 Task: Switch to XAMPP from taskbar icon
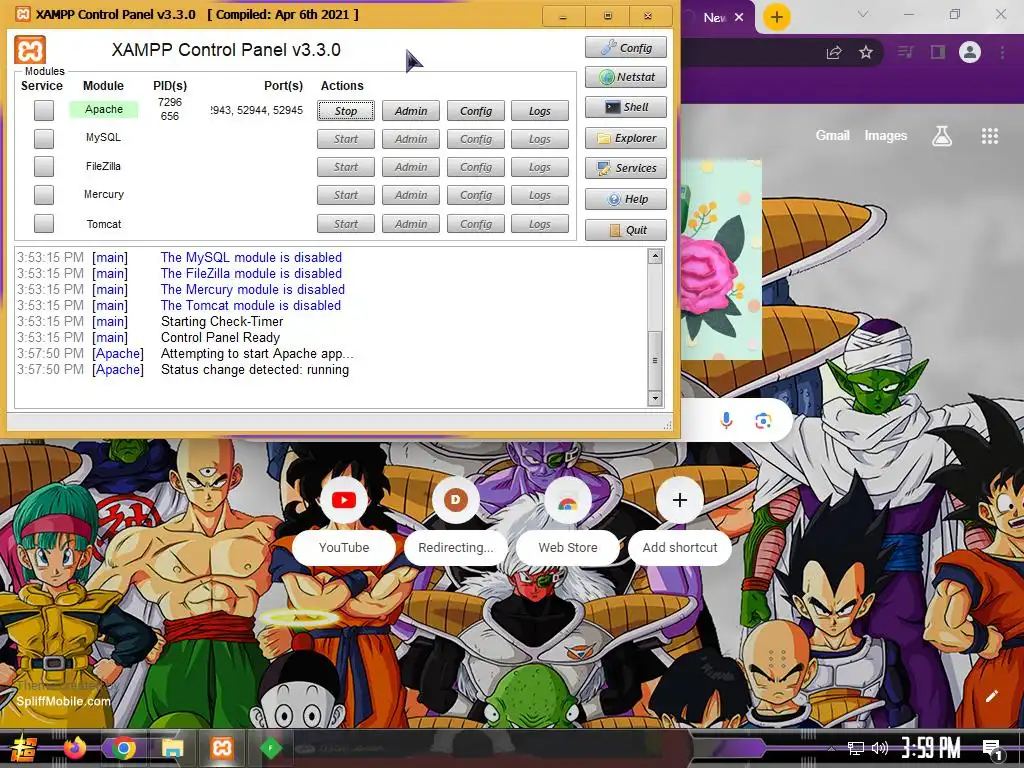click(x=221, y=748)
